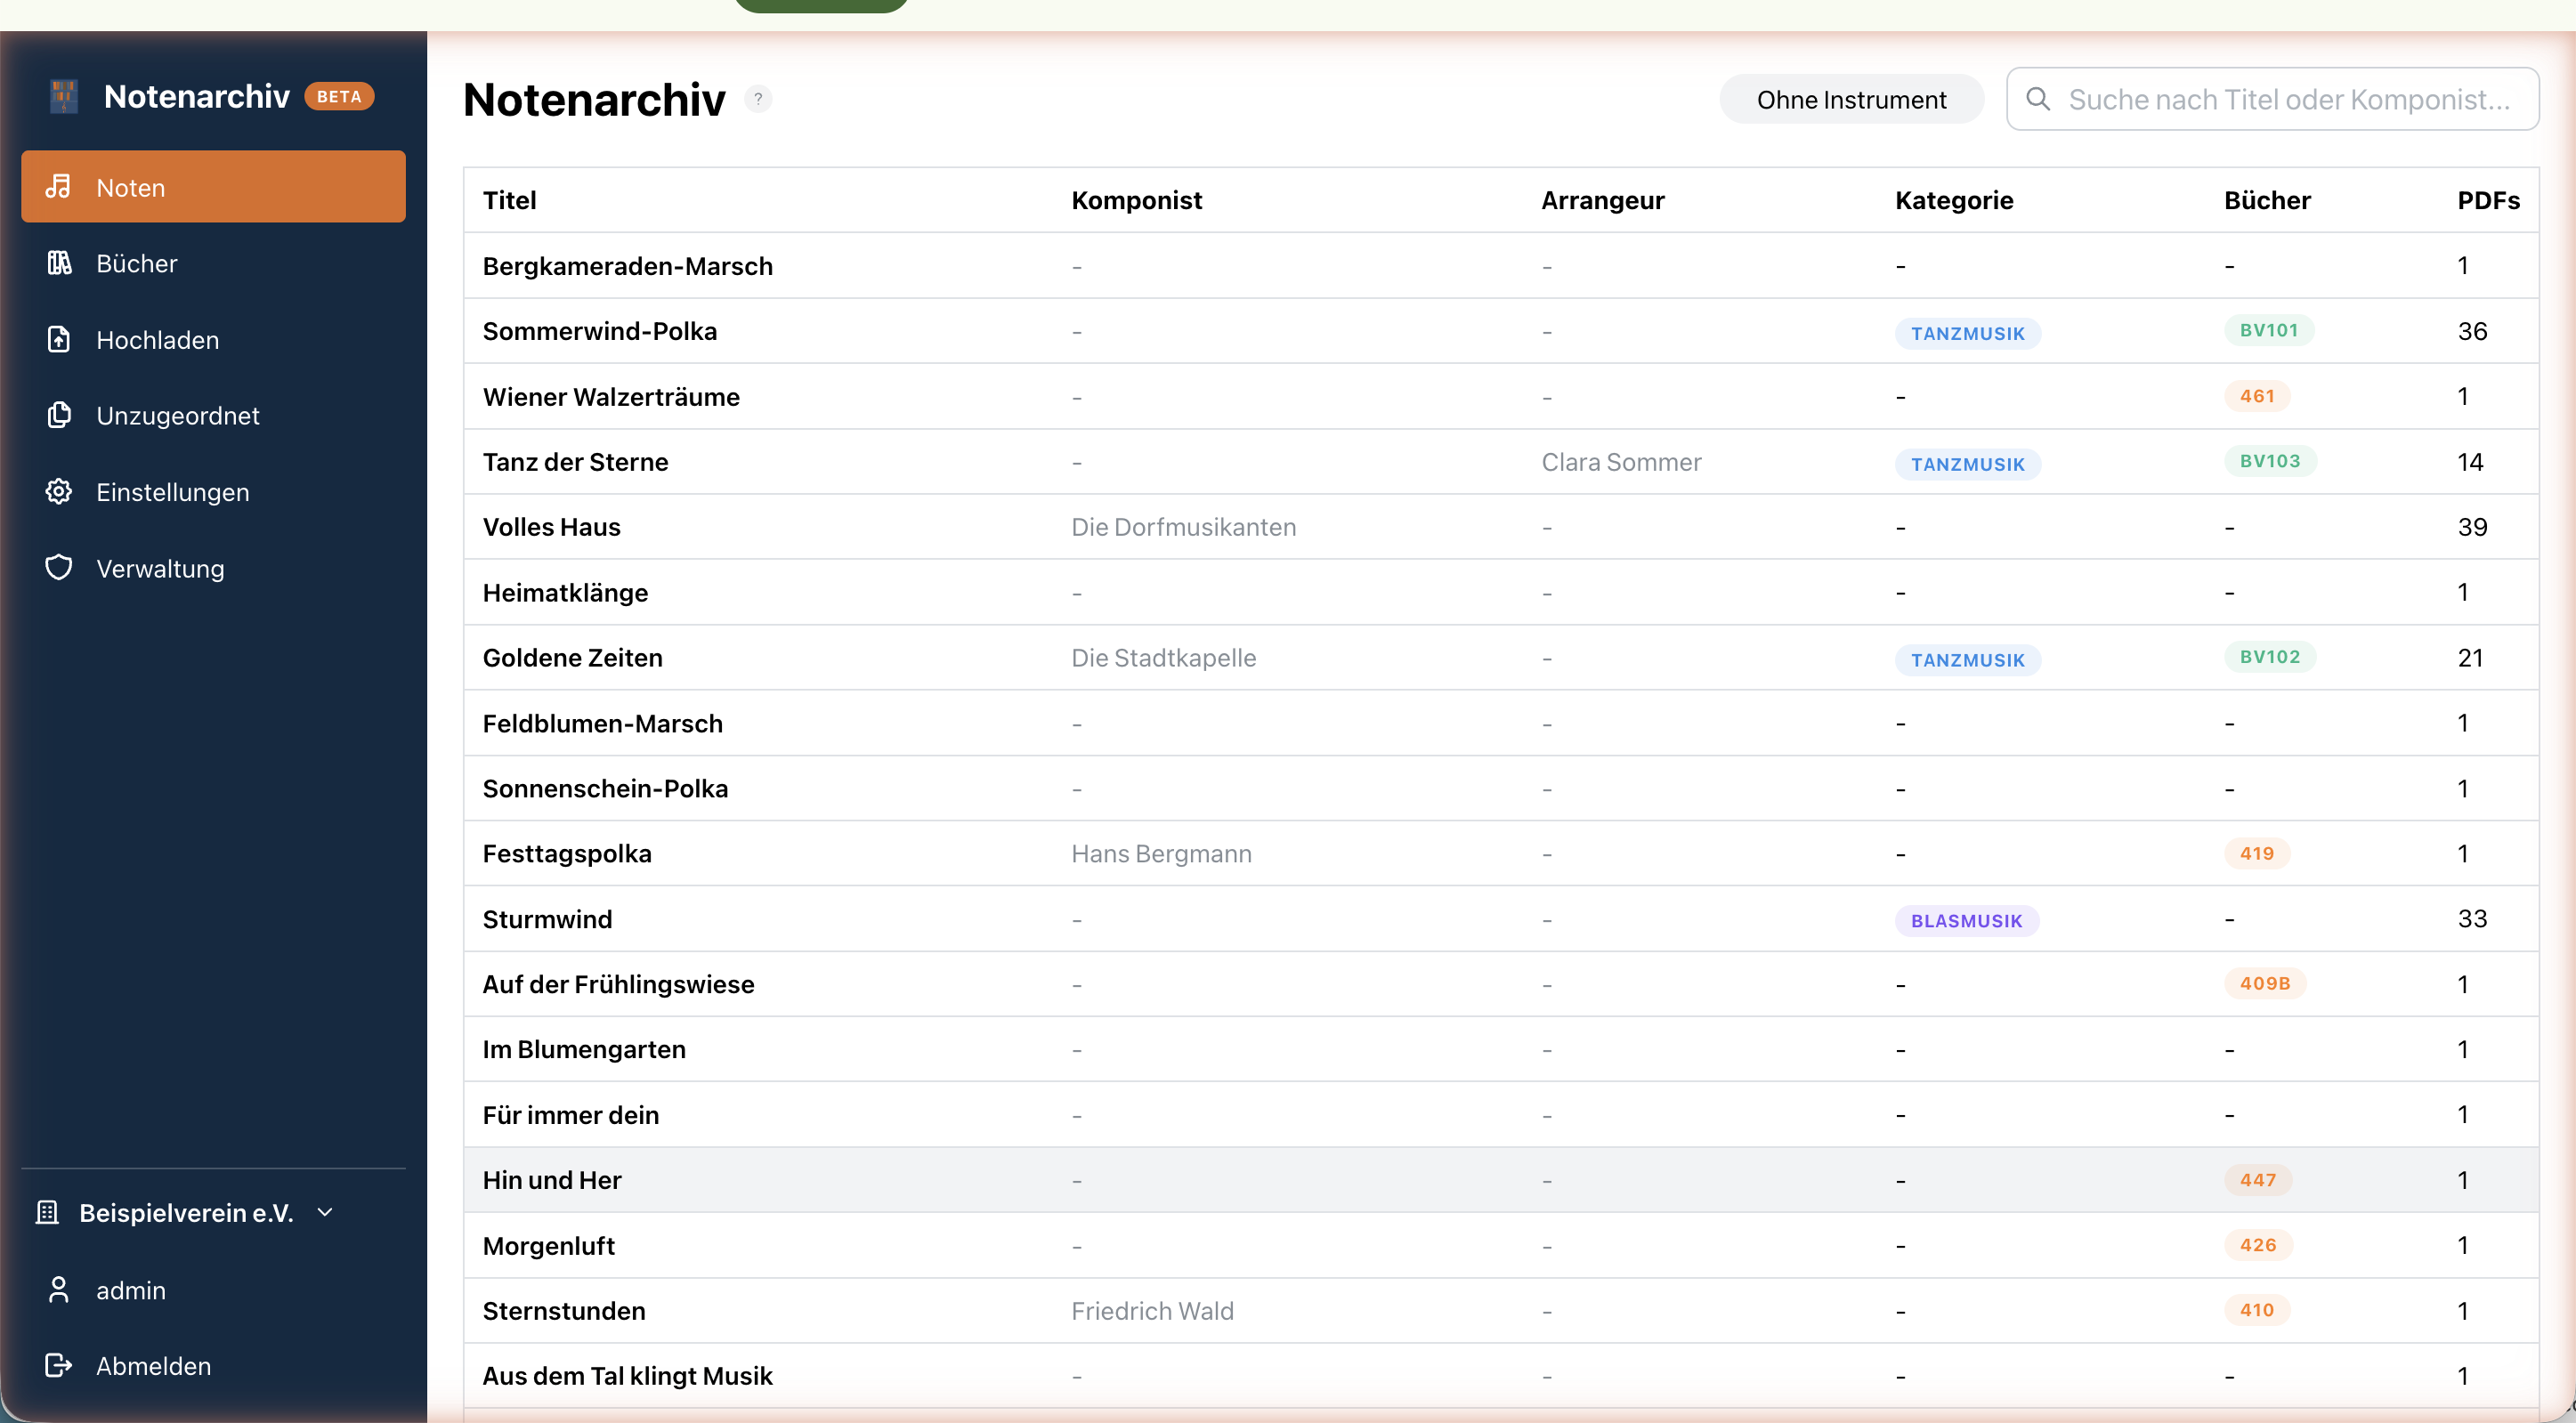2576x1423 pixels.
Task: Open Bücher via the book icon
Action: tap(59, 263)
